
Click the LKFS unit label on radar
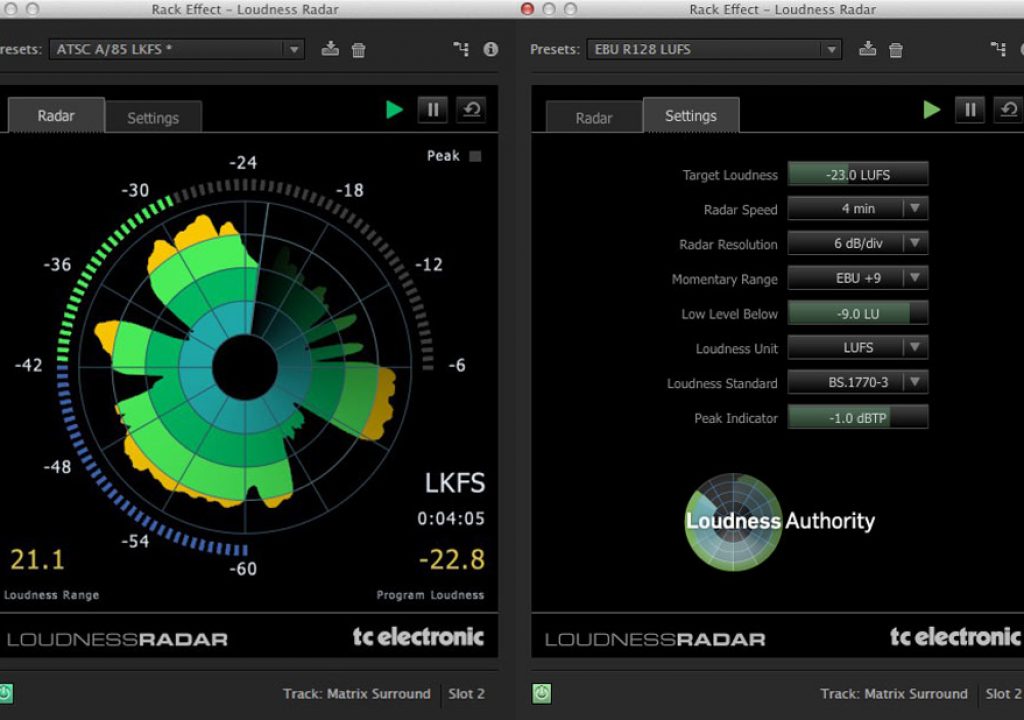tap(455, 483)
